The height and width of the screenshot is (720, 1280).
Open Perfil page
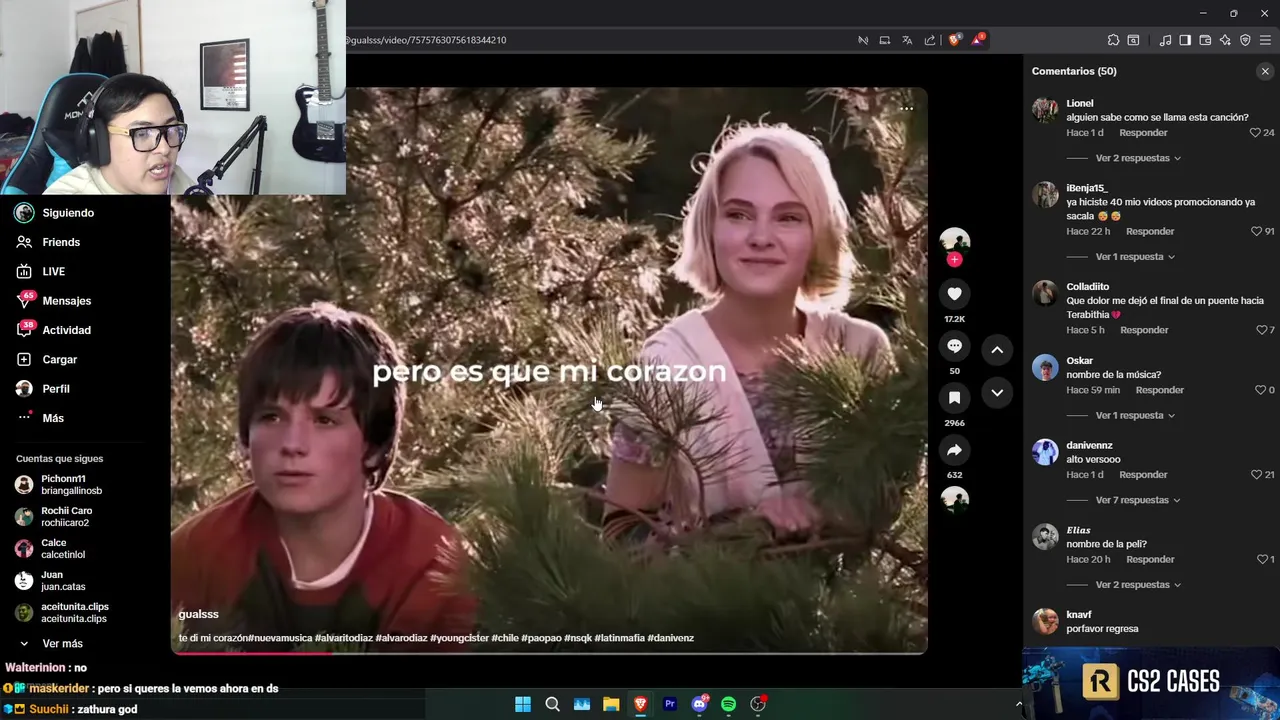click(56, 388)
